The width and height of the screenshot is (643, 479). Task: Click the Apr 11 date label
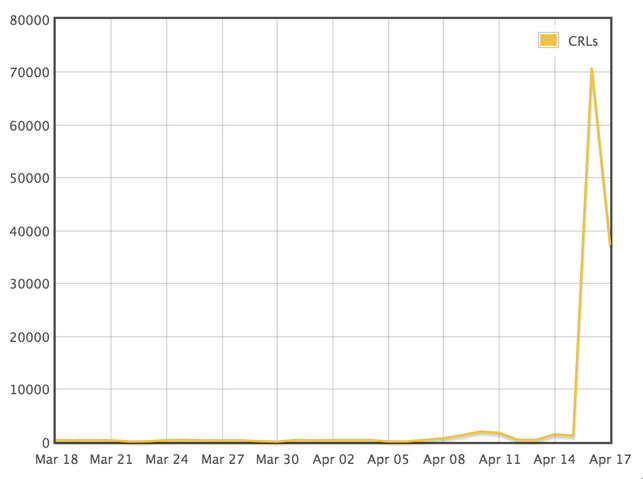tap(499, 460)
